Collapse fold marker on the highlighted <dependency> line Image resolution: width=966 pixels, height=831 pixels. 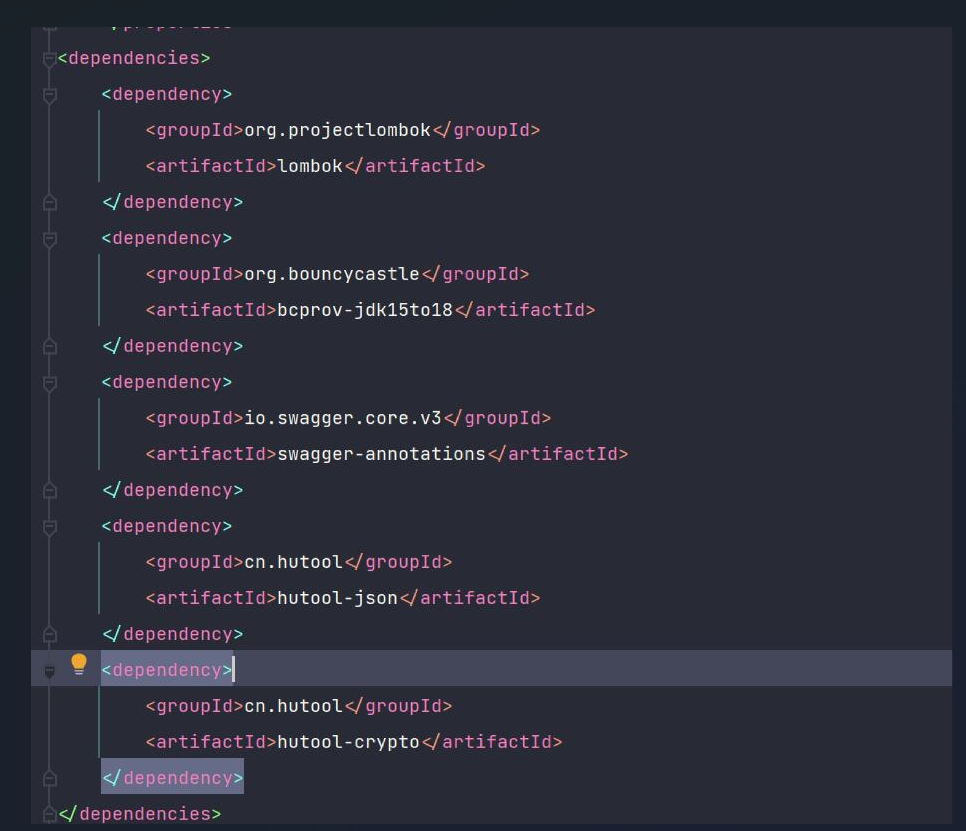tap(50, 671)
